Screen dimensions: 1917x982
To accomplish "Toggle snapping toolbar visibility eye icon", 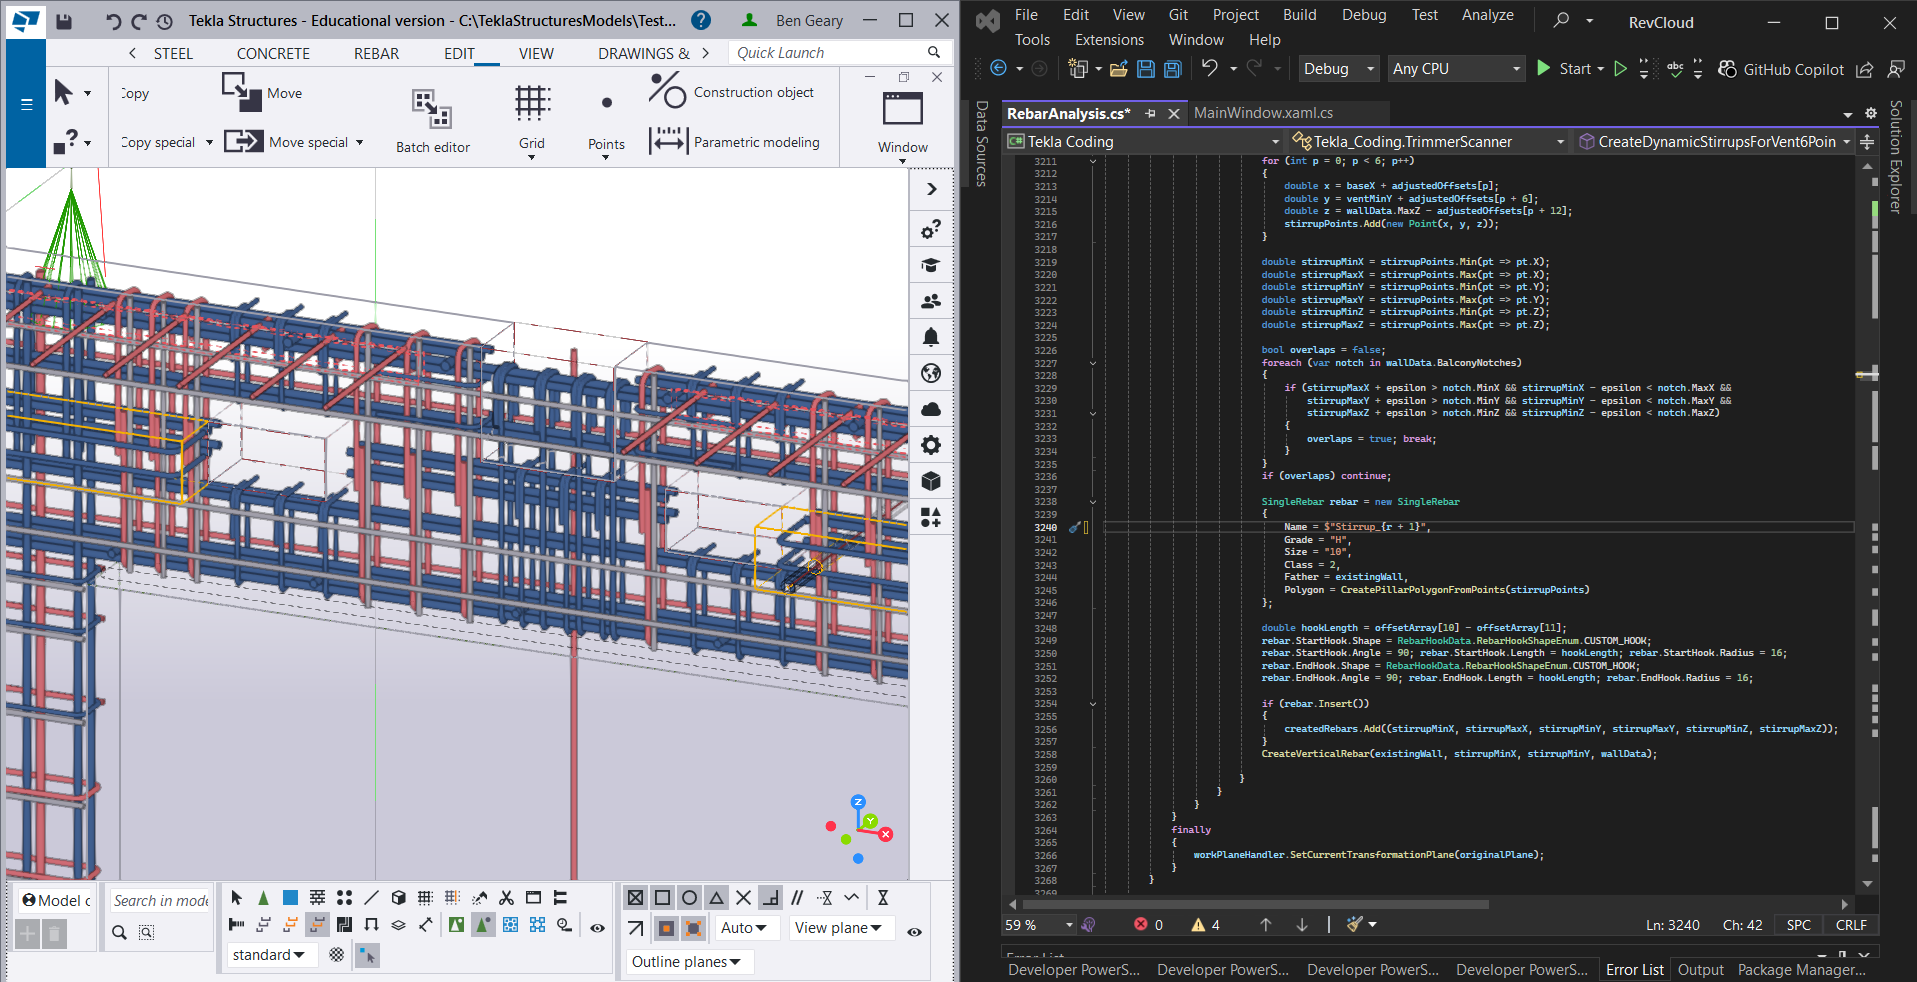I will pyautogui.click(x=914, y=932).
